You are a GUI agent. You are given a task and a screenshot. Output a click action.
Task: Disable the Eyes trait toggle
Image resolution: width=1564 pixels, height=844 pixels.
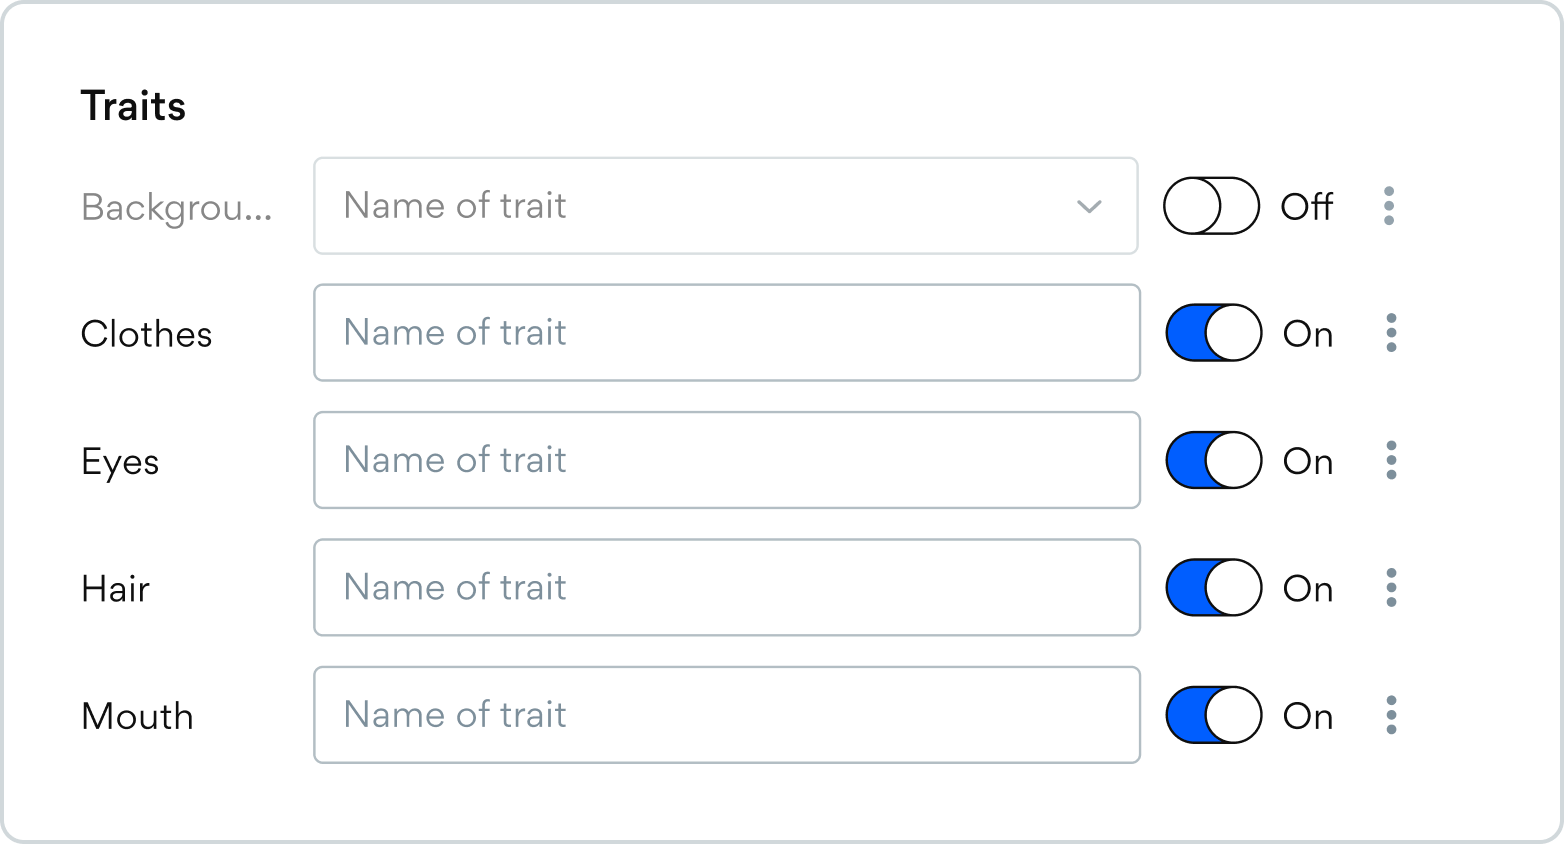point(1214,460)
